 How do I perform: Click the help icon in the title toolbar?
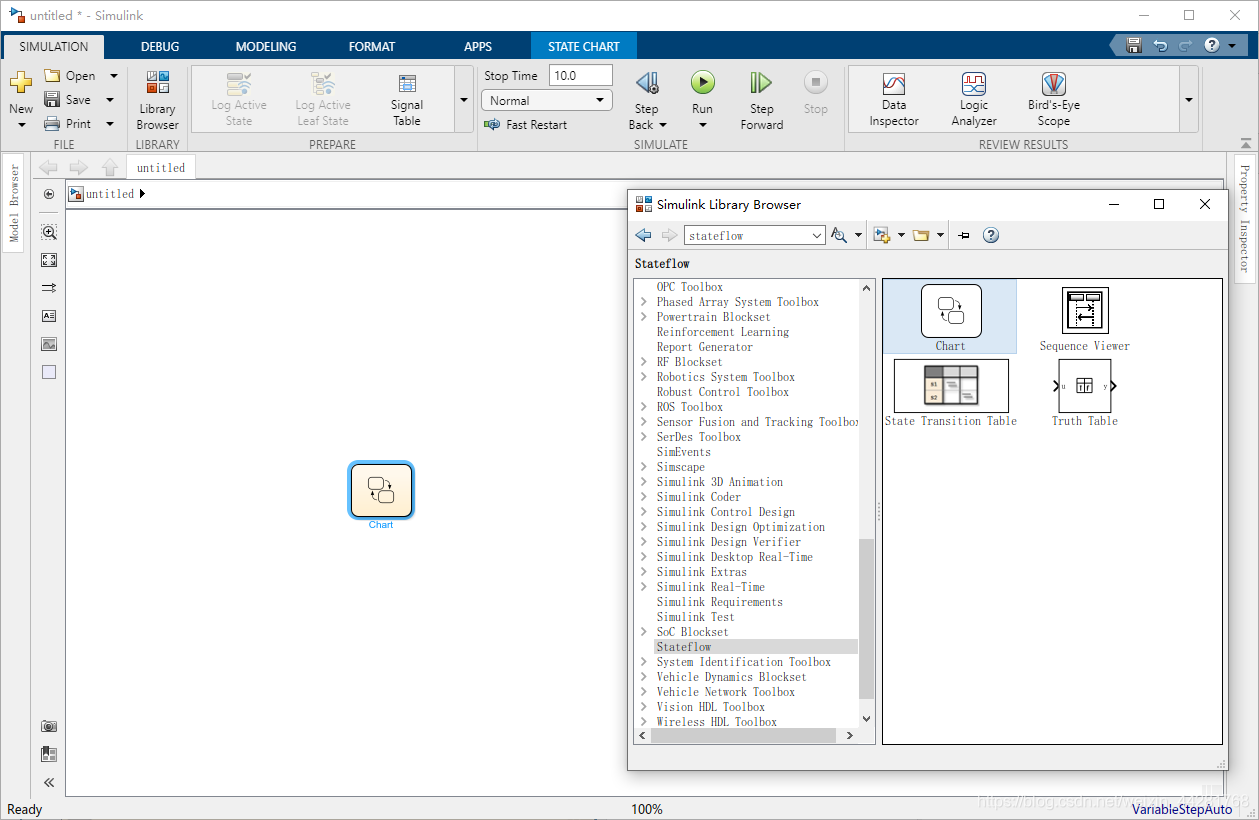[x=1211, y=45]
